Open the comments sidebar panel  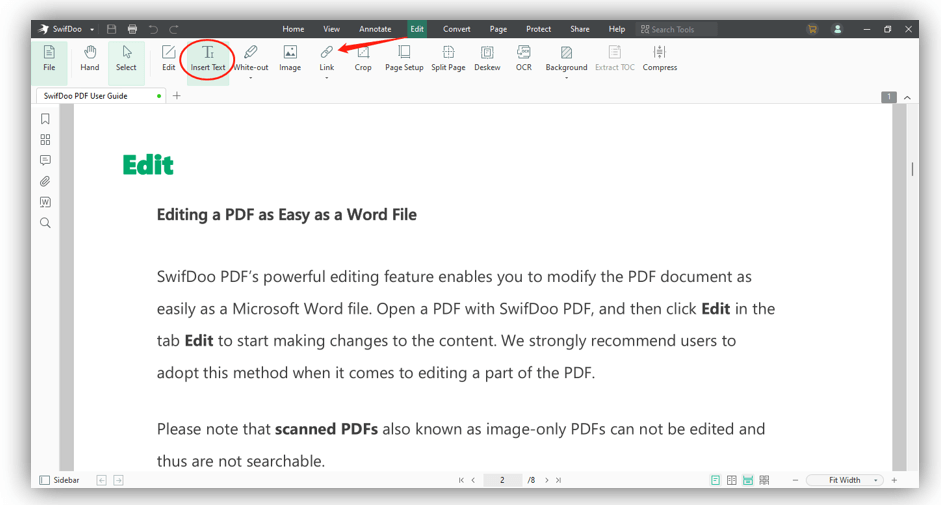45,160
